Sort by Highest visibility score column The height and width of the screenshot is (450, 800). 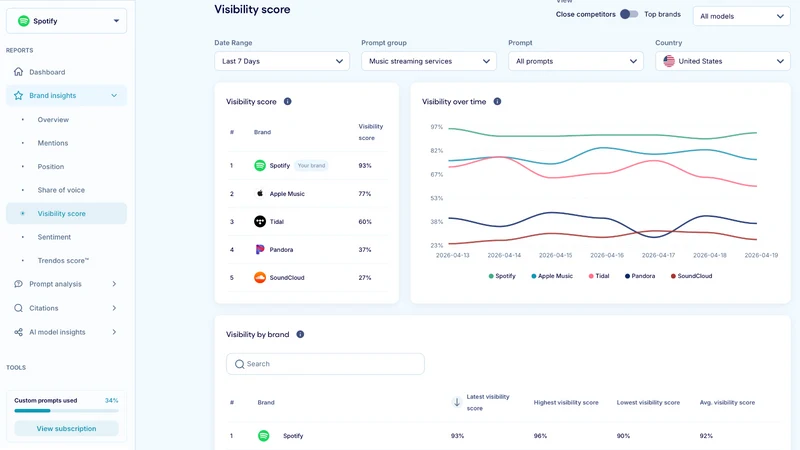566,403
